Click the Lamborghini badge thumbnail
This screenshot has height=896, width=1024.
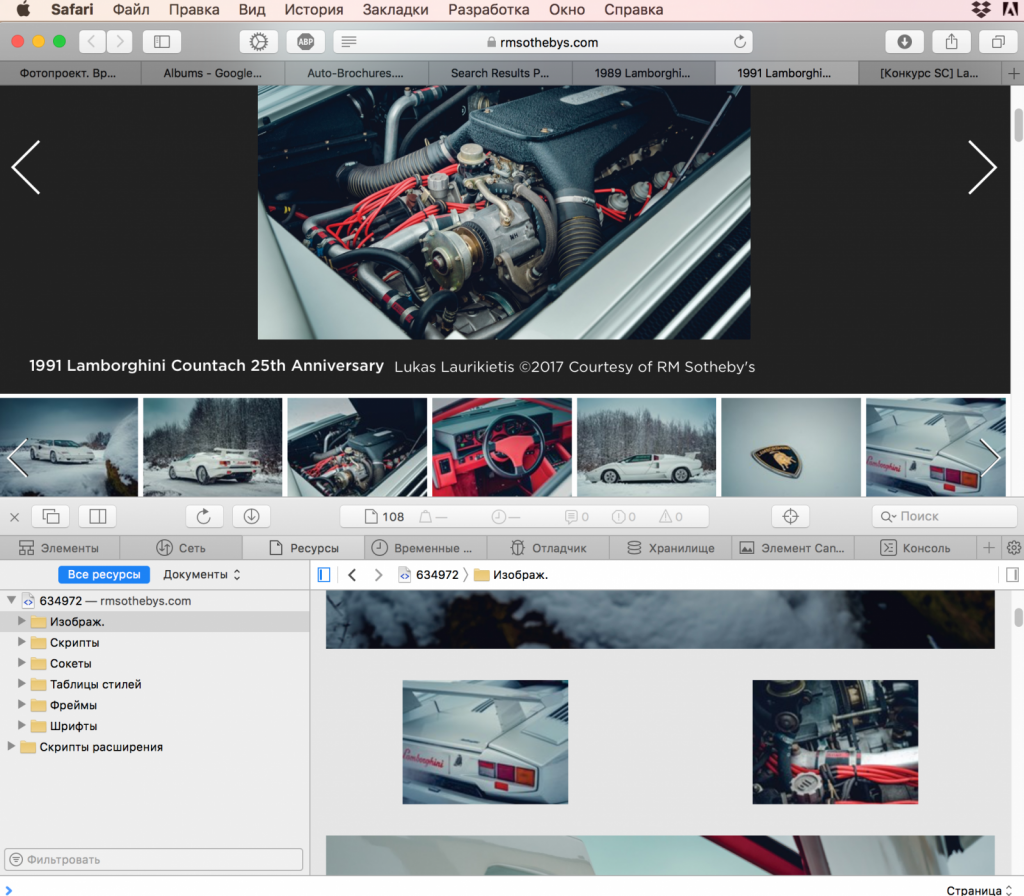[x=790, y=447]
